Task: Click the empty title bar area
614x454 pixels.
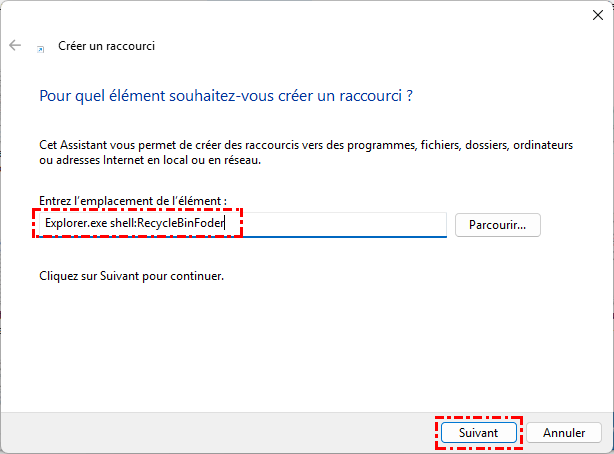Action: [300, 14]
